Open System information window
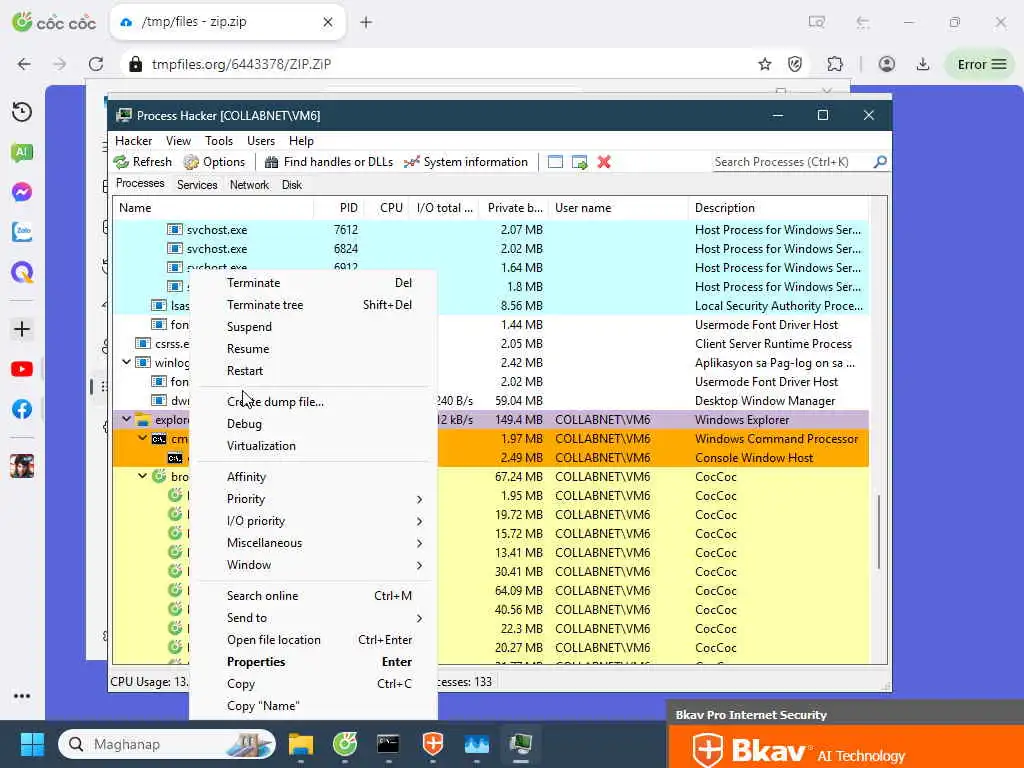1024x768 pixels. coord(466,162)
